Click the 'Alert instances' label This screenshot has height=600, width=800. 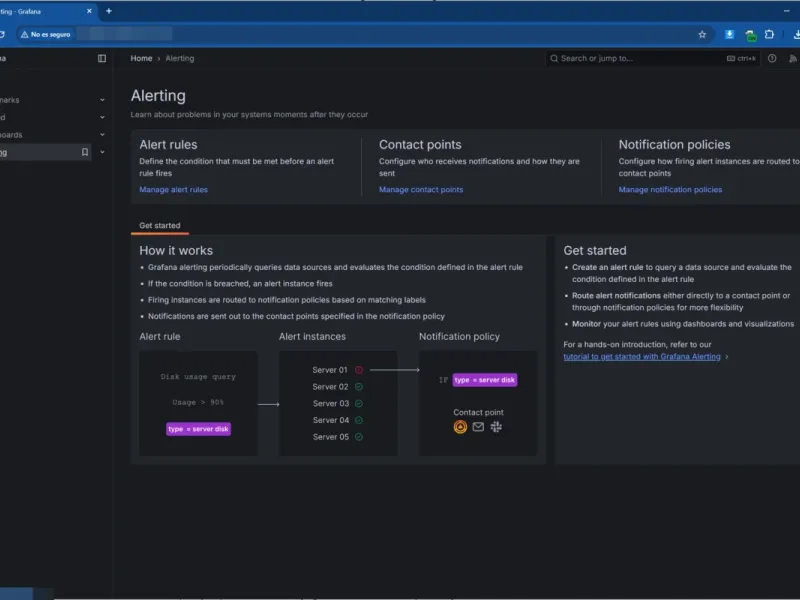pos(312,337)
